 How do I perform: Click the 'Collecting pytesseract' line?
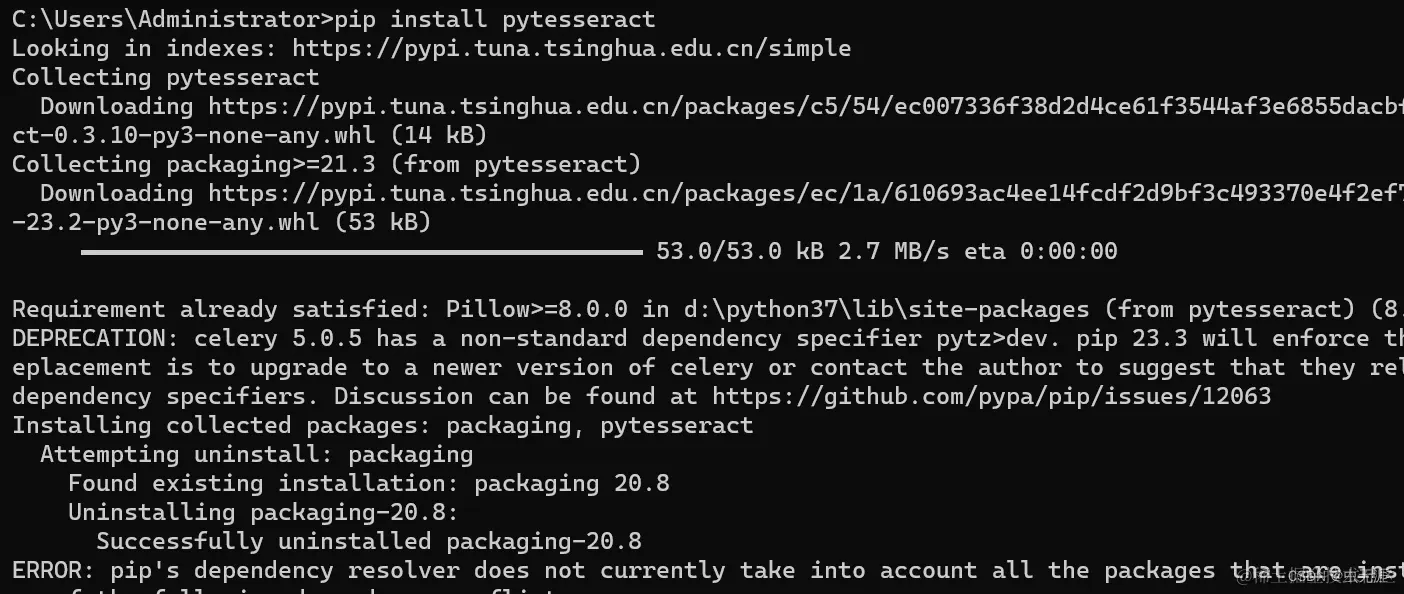tap(166, 77)
